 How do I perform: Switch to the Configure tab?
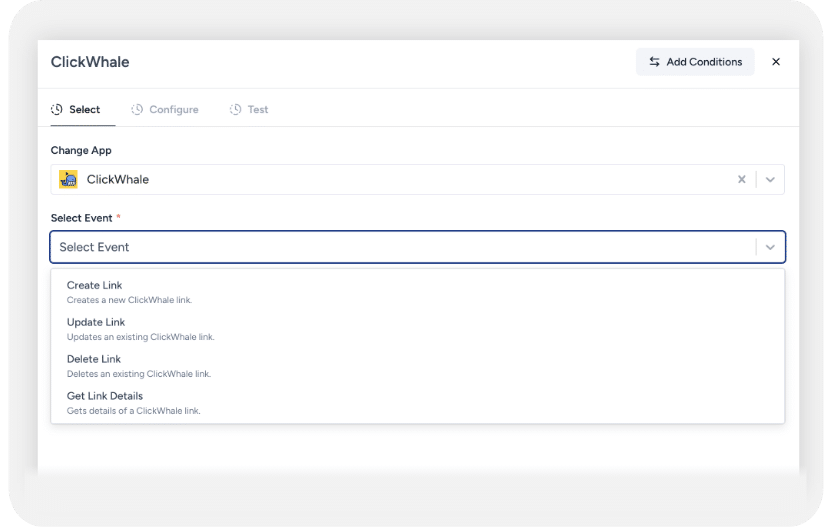[x=165, y=109]
